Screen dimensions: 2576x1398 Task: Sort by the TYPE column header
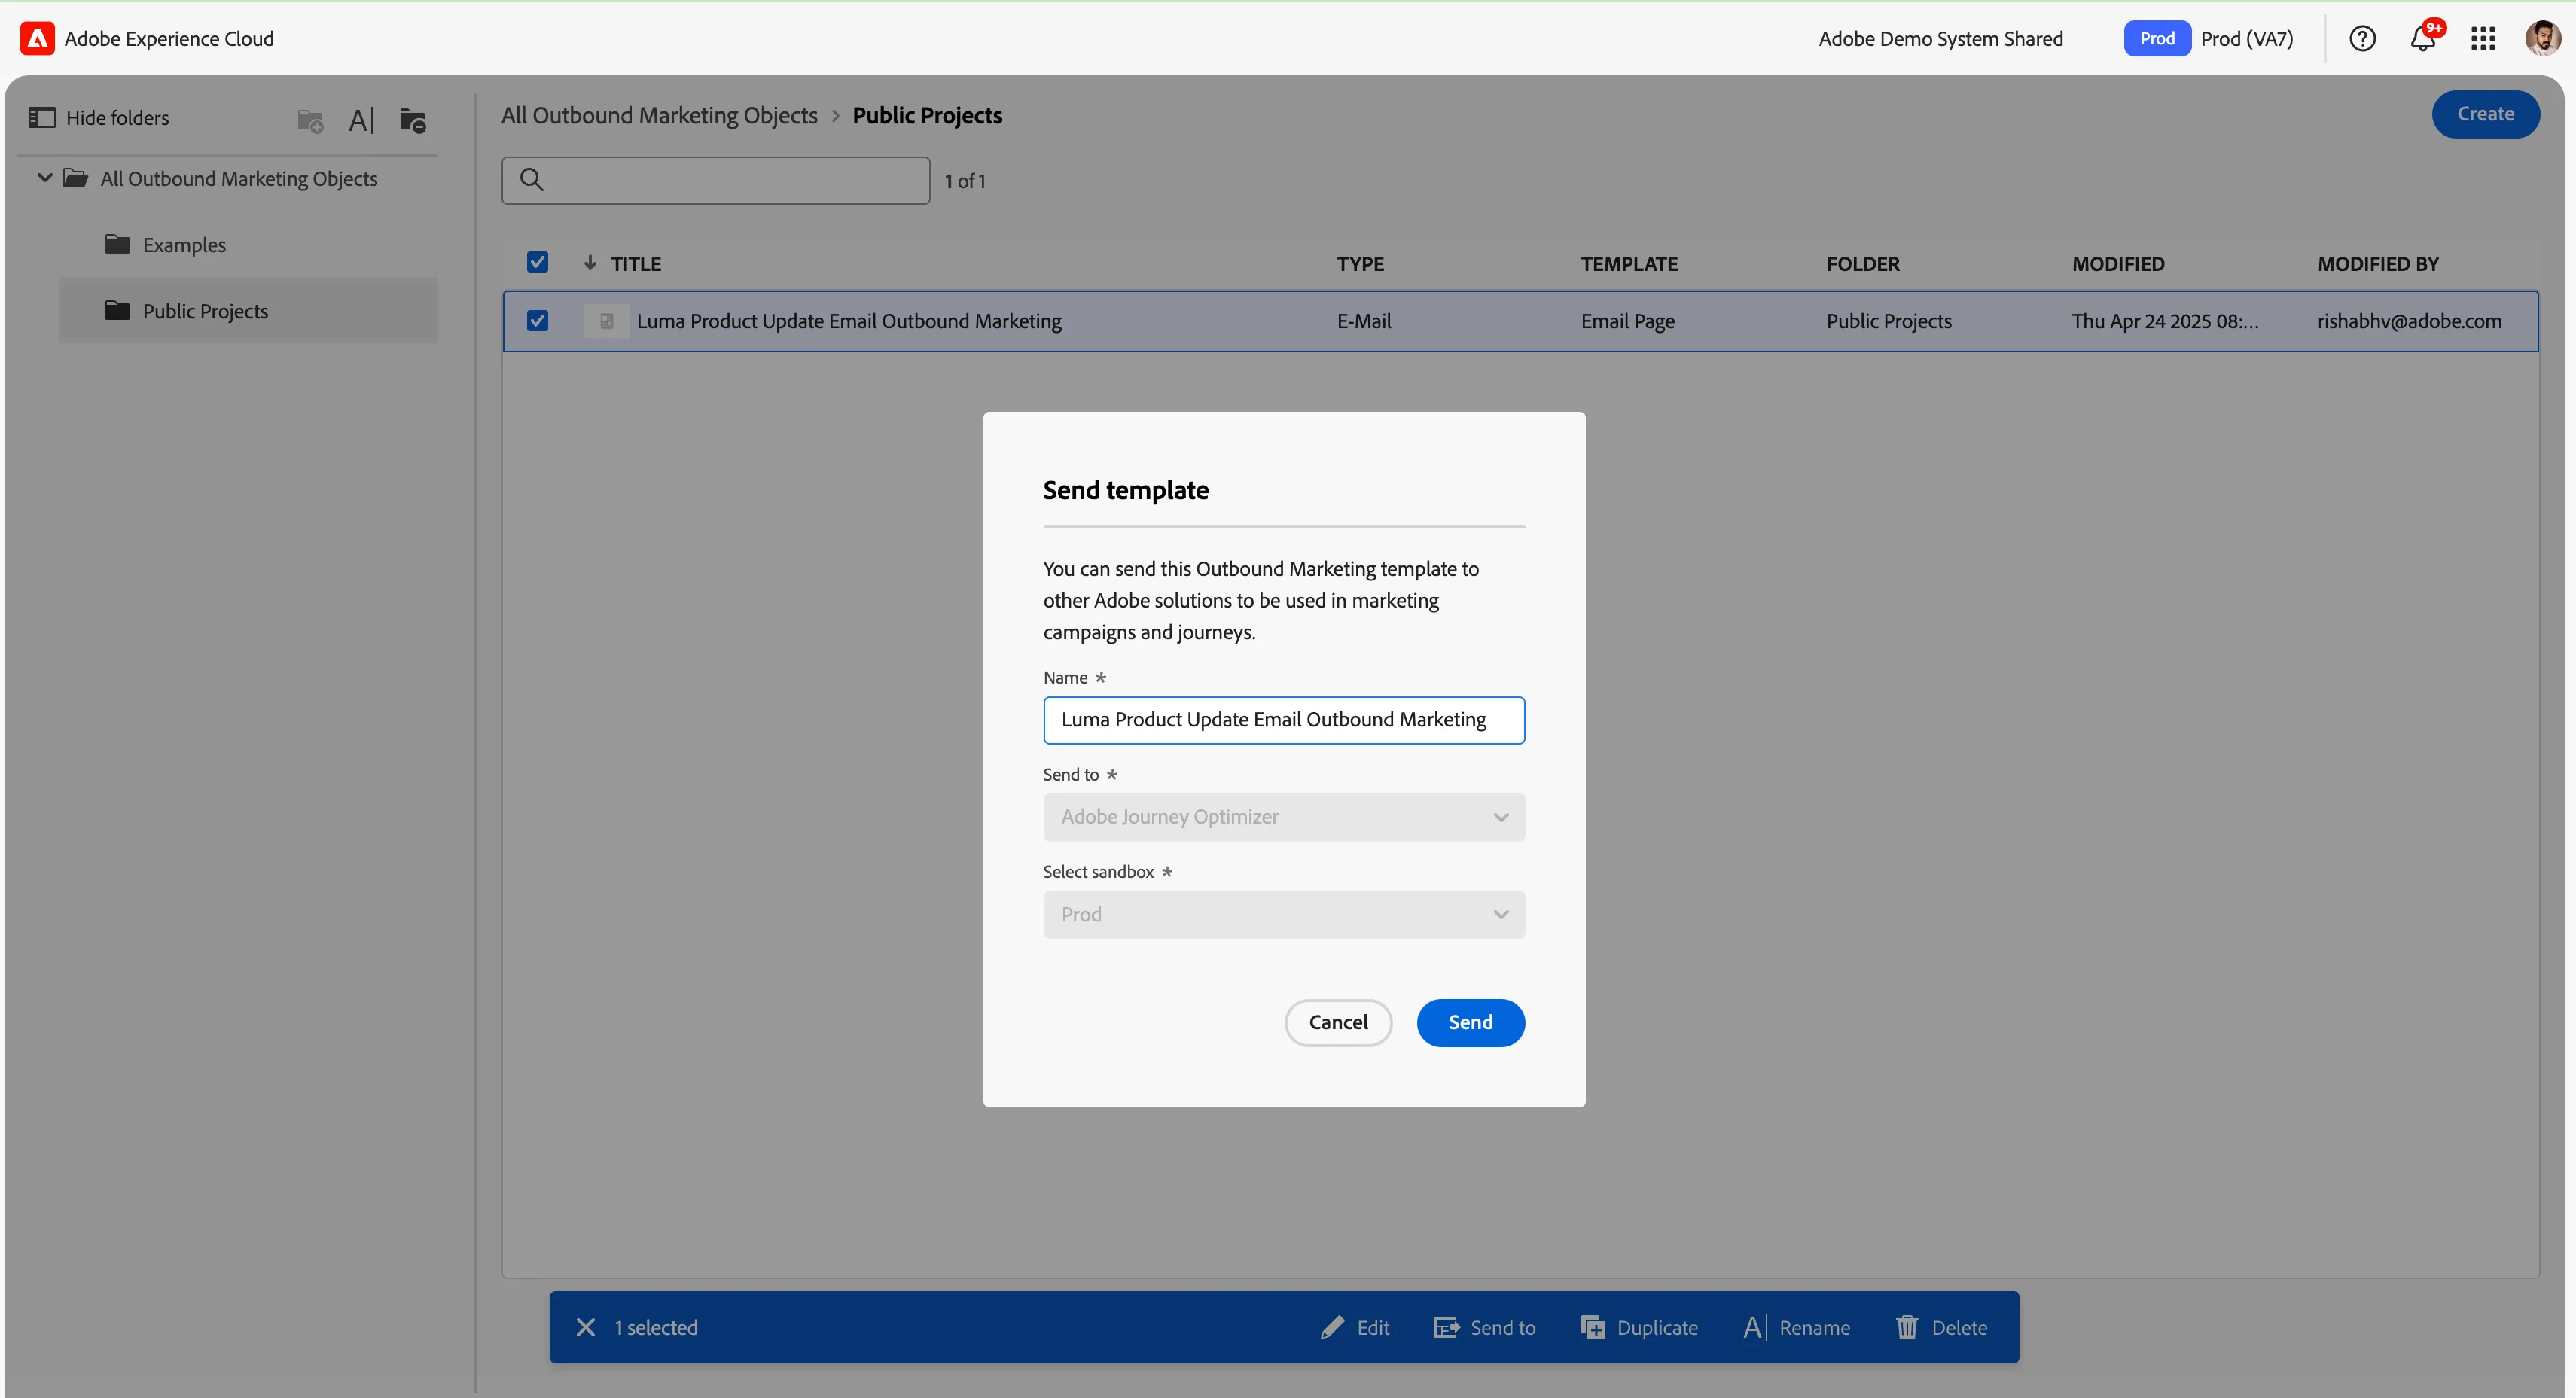(x=1360, y=264)
